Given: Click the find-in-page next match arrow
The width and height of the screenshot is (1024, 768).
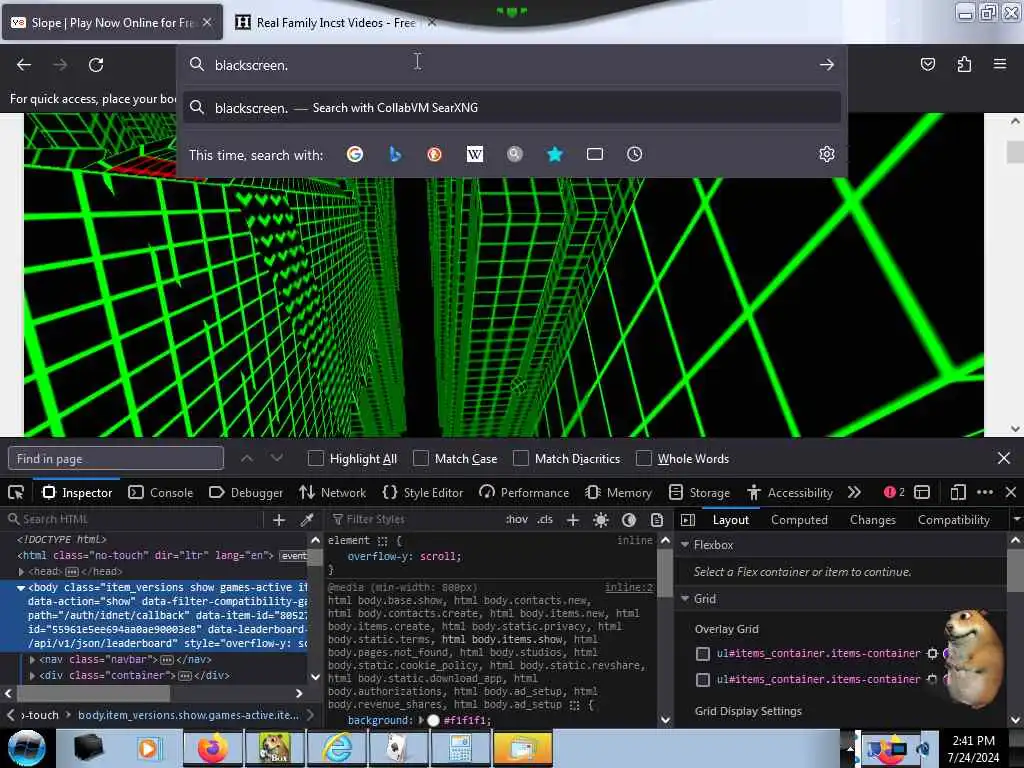Looking at the screenshot, I should pyautogui.click(x=277, y=458).
